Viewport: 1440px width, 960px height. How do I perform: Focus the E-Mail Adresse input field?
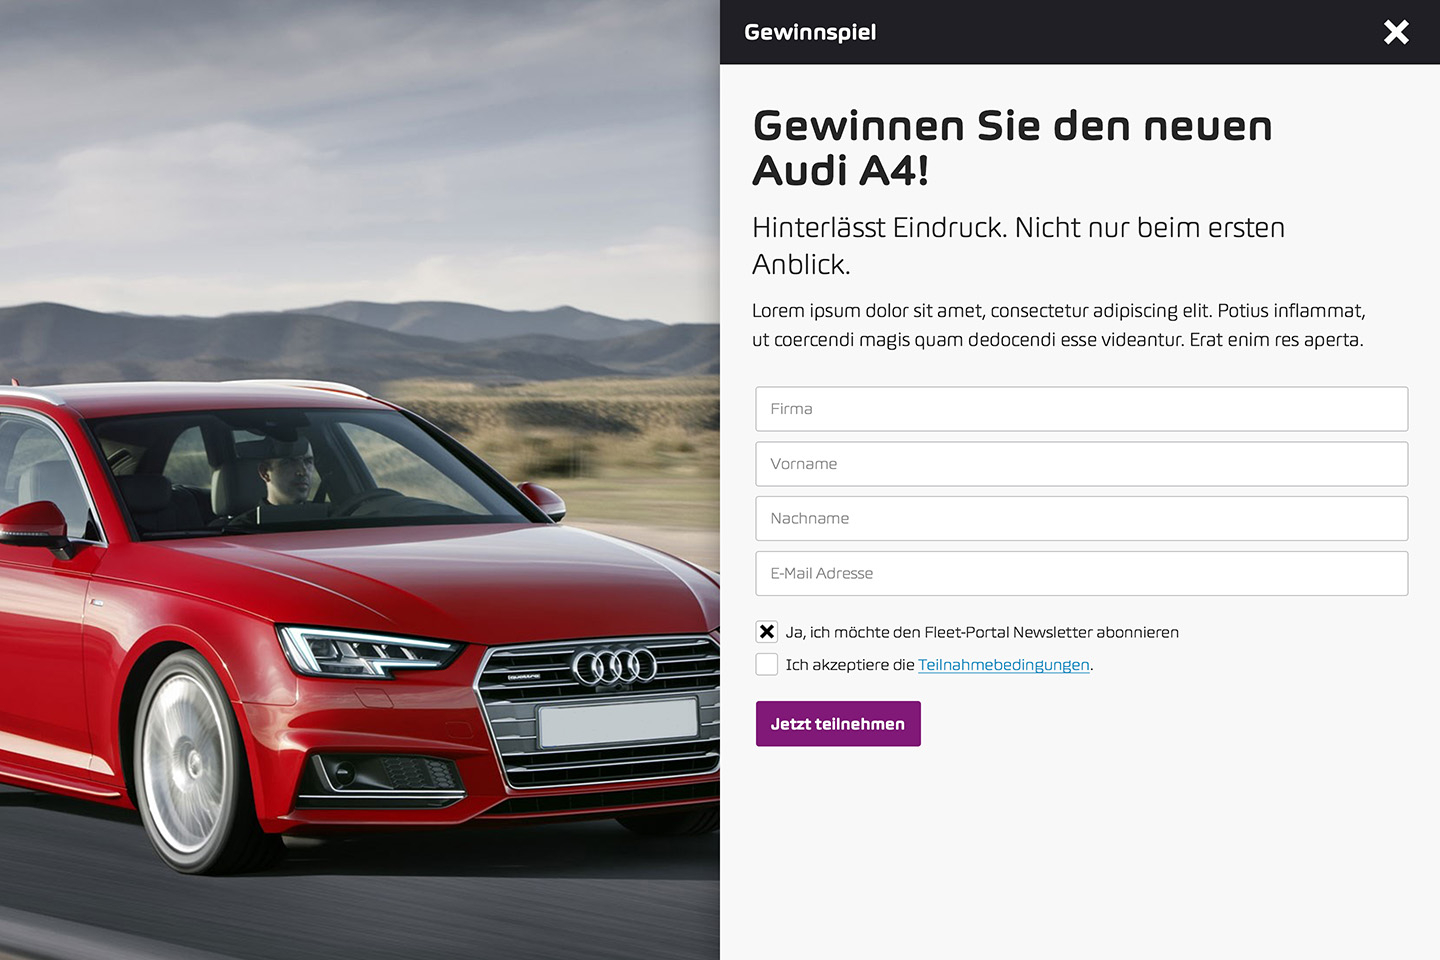pyautogui.click(x=1082, y=574)
